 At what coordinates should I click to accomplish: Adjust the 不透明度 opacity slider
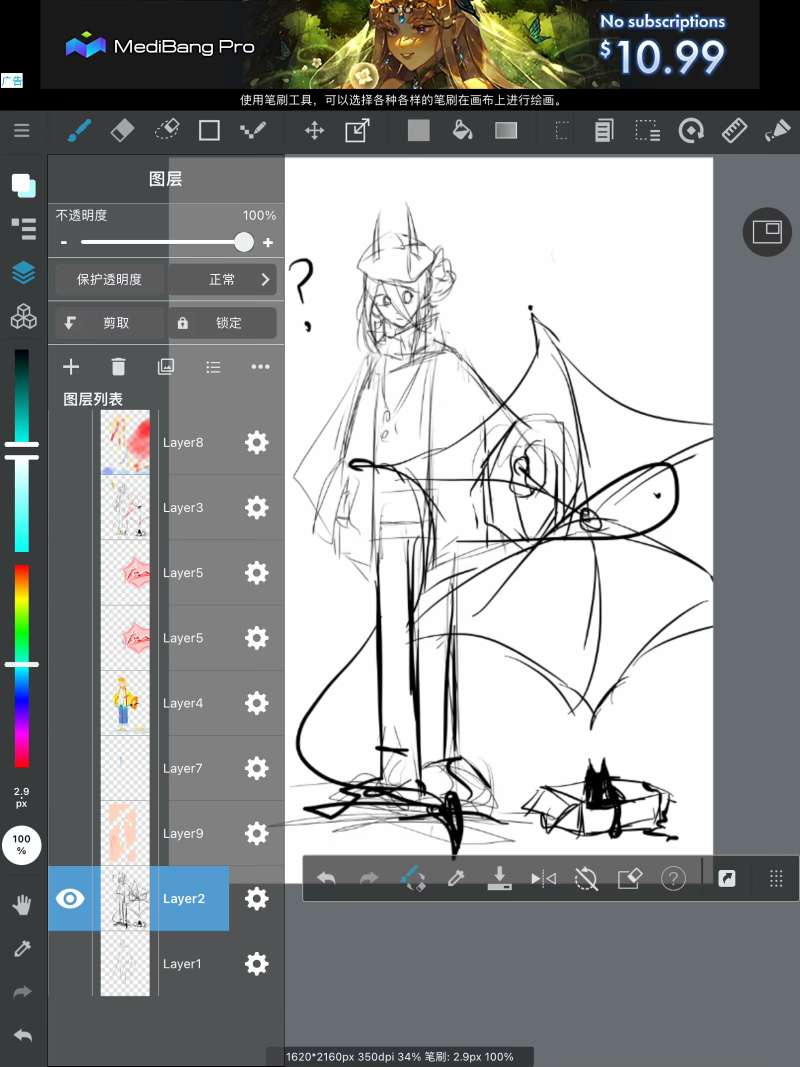tap(167, 242)
